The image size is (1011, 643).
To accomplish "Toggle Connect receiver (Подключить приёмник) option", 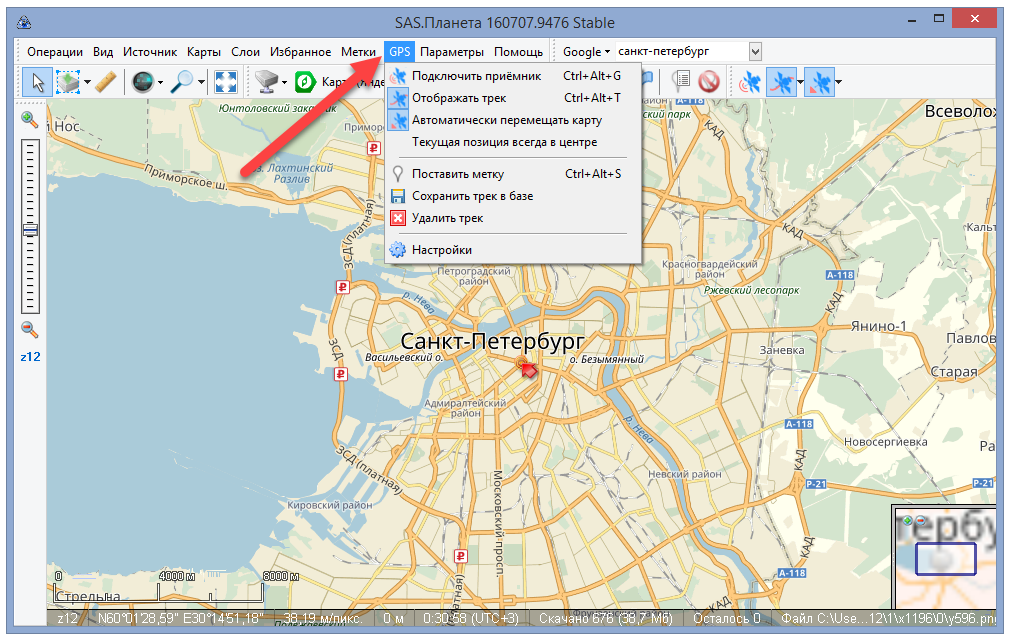I will pos(476,76).
